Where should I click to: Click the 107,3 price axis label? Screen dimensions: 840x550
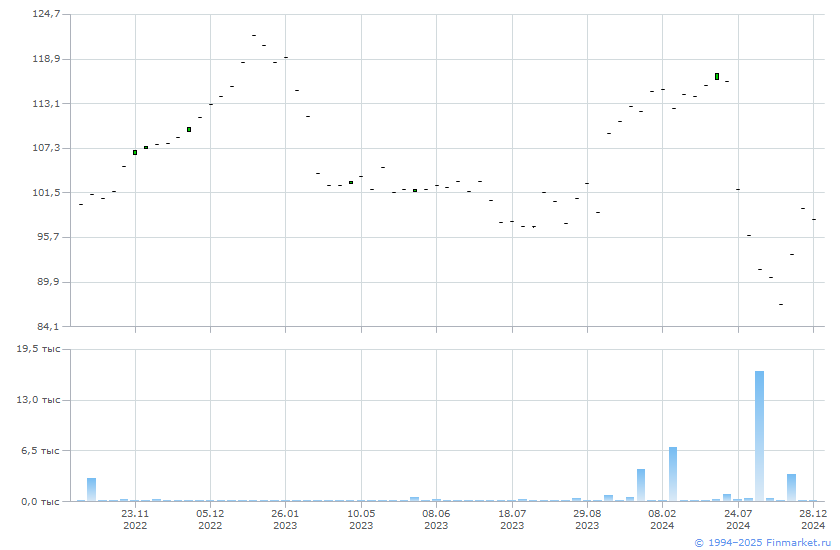[x=47, y=147]
